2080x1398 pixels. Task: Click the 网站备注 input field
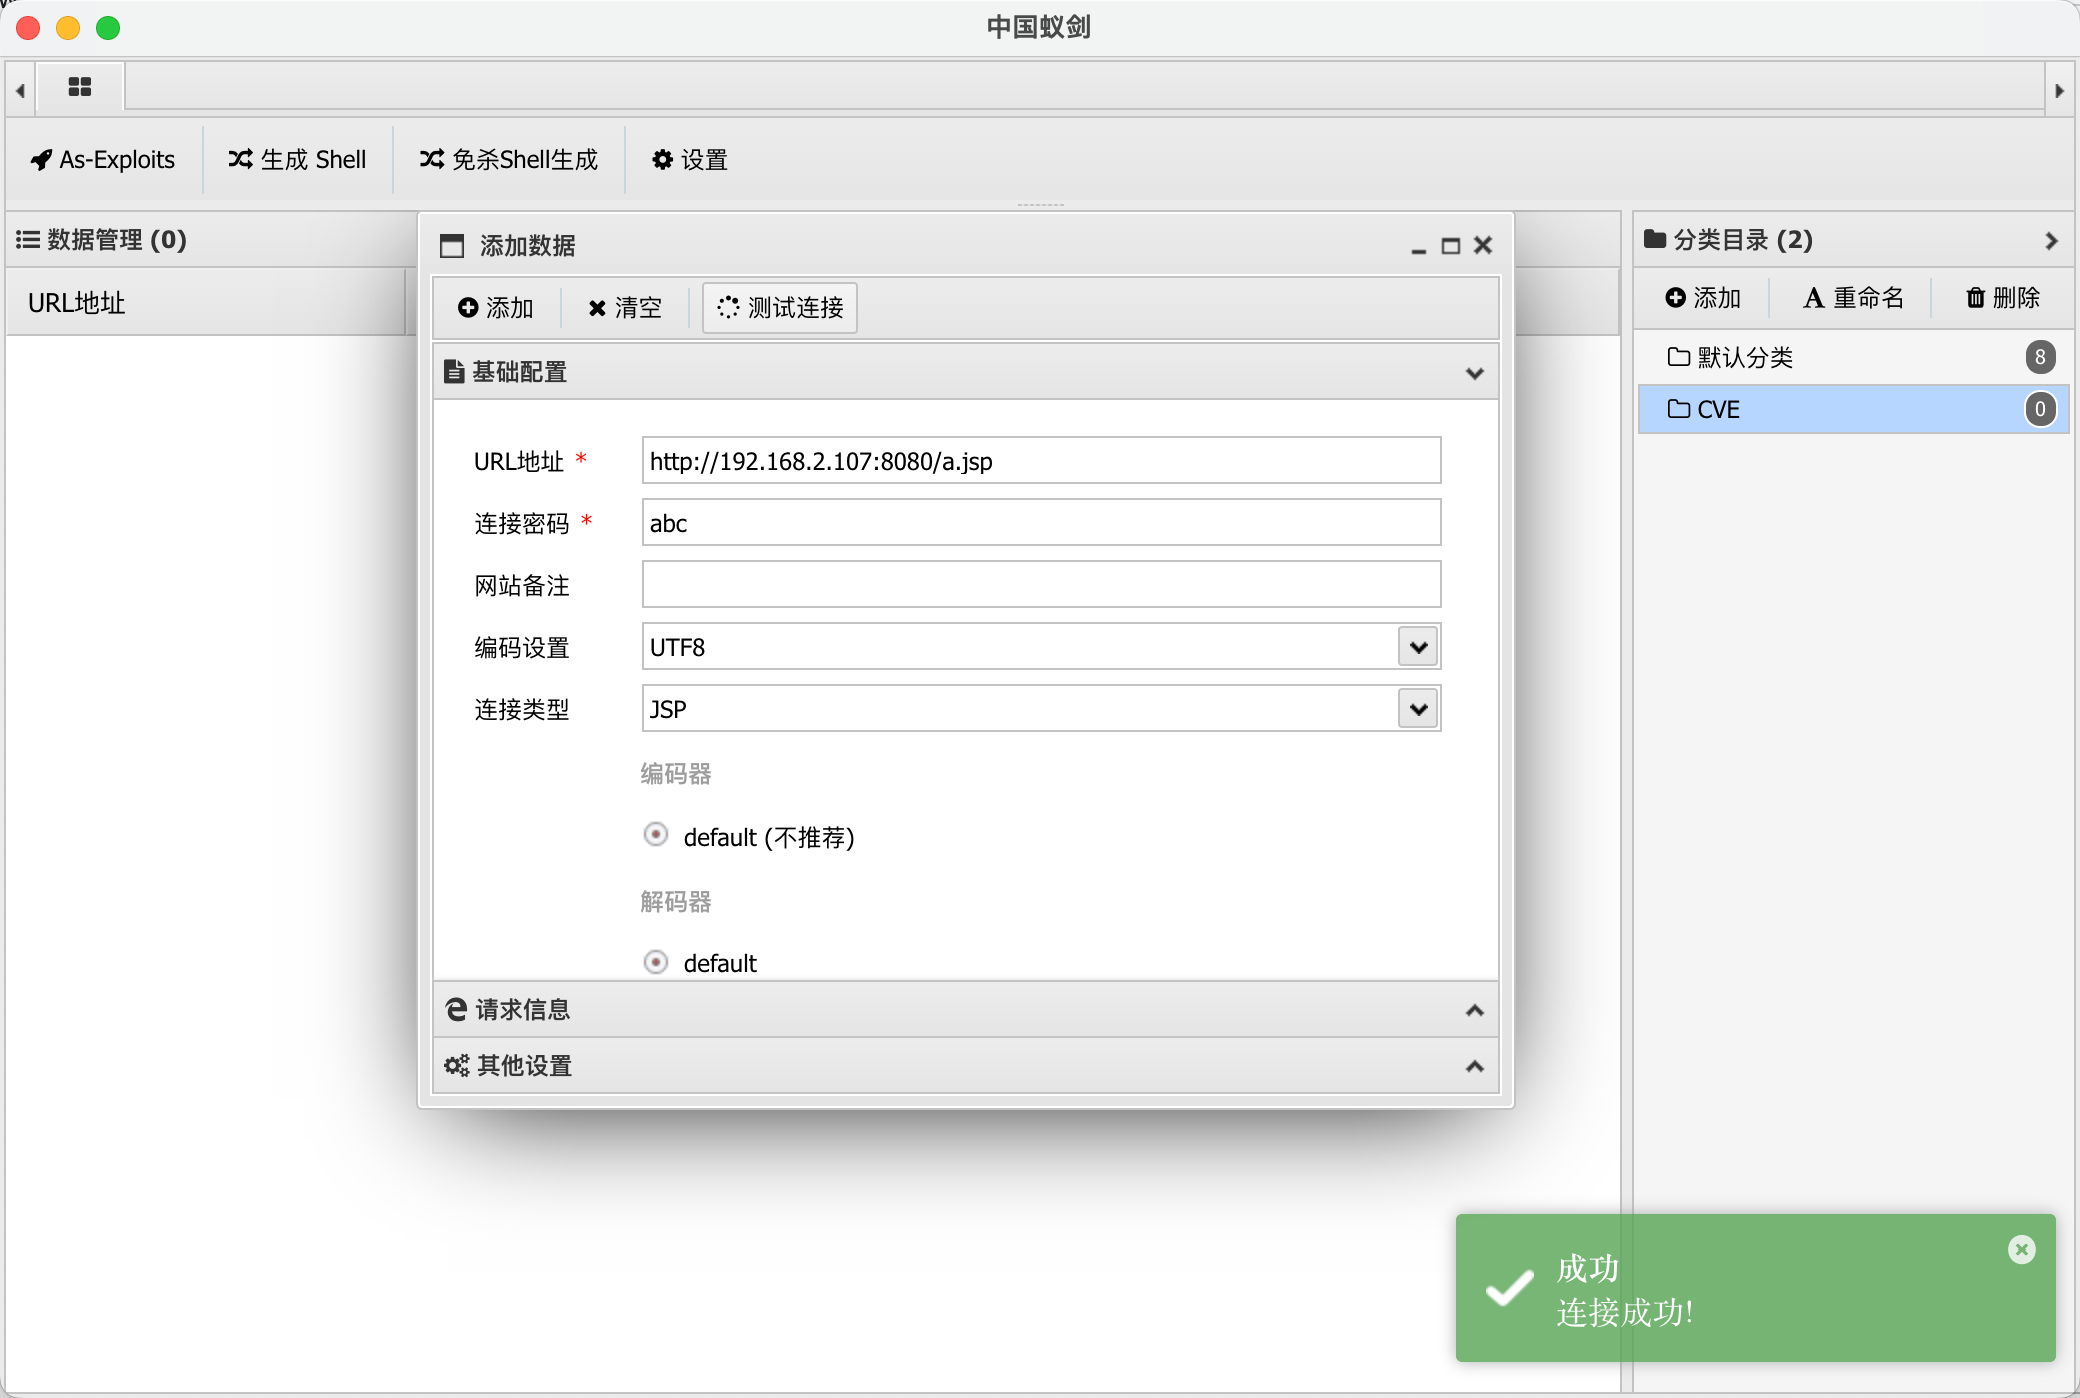[1040, 585]
